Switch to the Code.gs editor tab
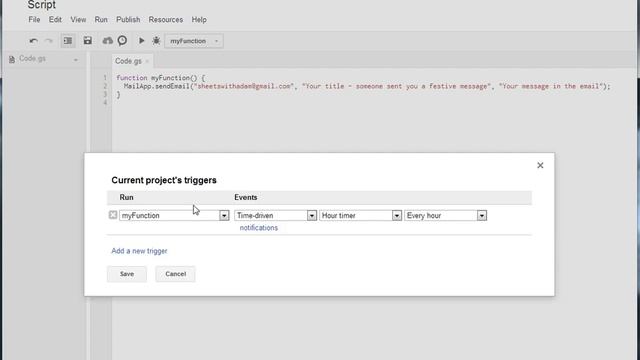Screen dimensions: 640x360 (x=128, y=61)
